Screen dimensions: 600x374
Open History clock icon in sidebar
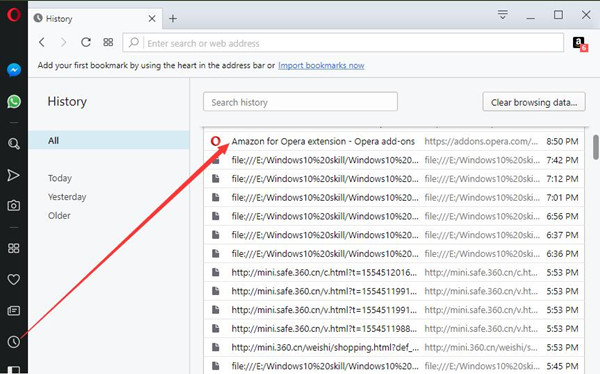(x=14, y=341)
